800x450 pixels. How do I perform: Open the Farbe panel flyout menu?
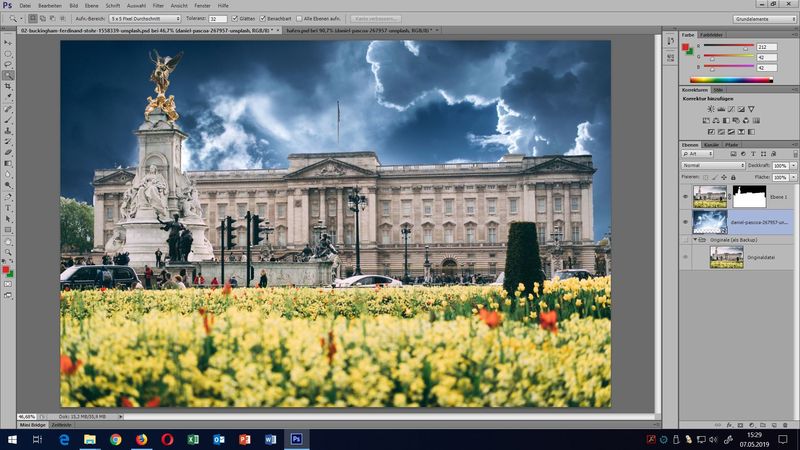coord(794,35)
